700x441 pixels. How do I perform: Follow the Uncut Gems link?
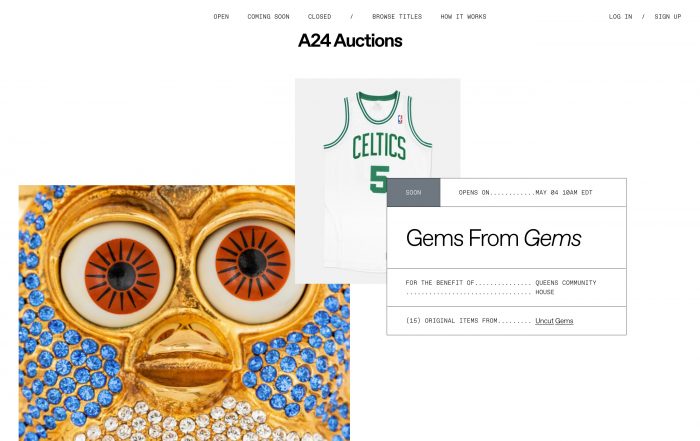[554, 321]
